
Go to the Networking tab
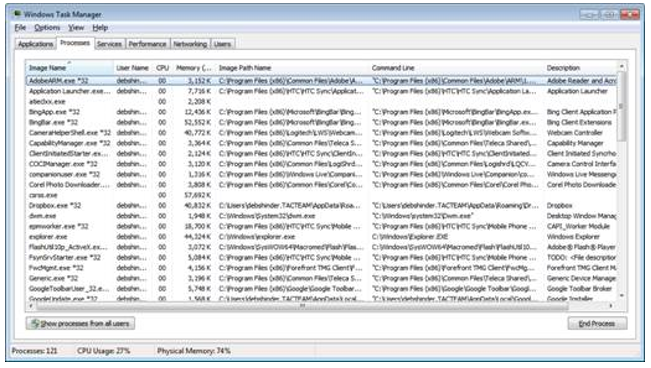click(x=190, y=44)
